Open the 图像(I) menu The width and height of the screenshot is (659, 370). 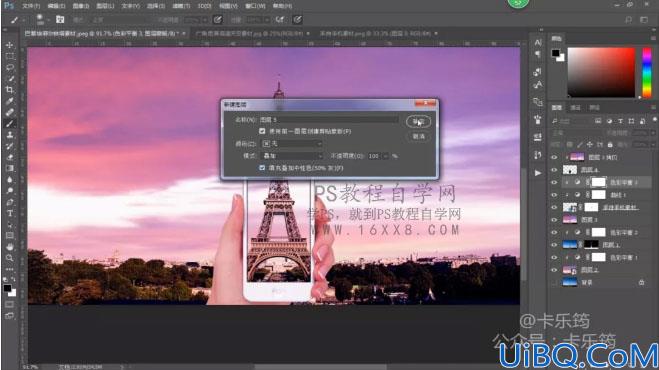click(81, 6)
